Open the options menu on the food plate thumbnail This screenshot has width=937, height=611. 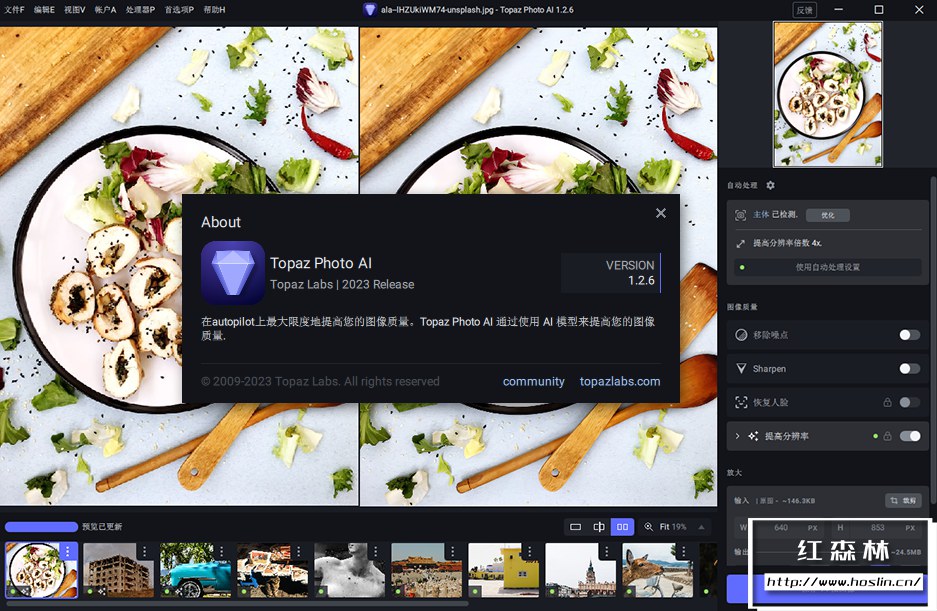pyautogui.click(x=68, y=551)
